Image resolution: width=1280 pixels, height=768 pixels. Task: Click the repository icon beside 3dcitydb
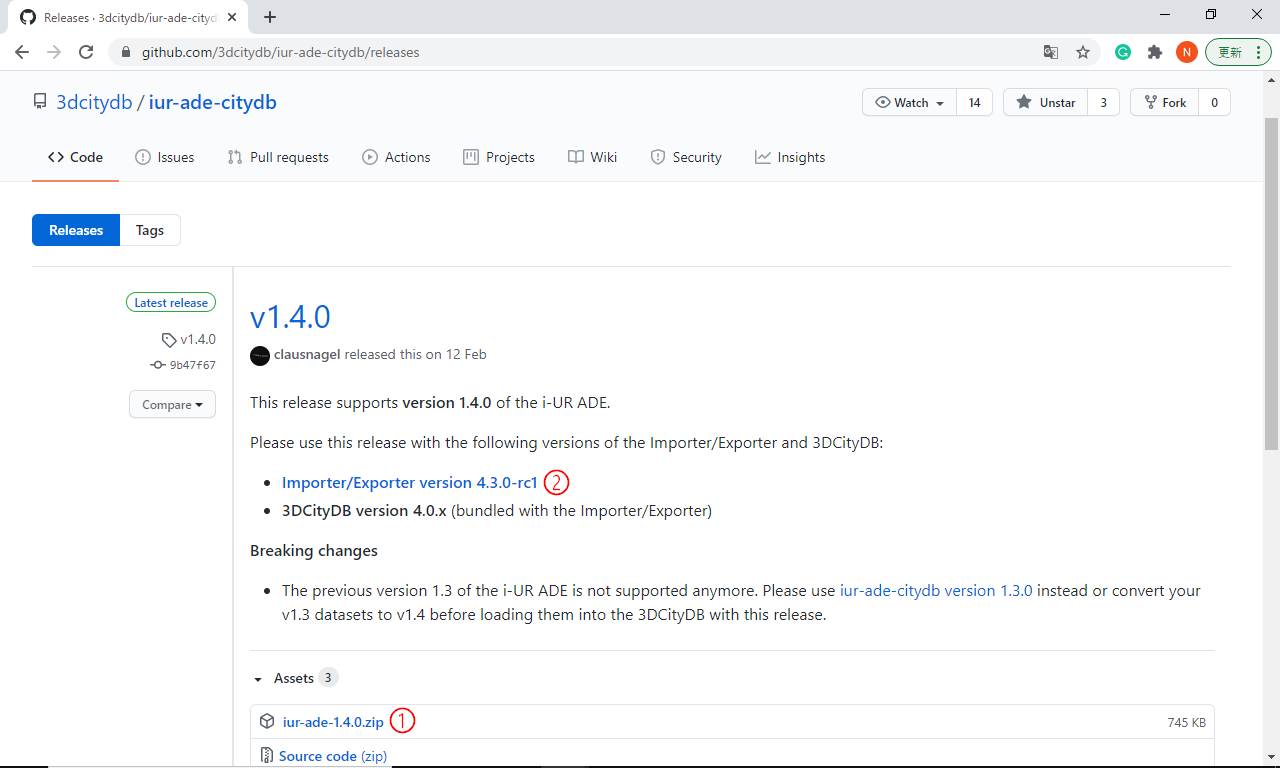click(x=40, y=102)
